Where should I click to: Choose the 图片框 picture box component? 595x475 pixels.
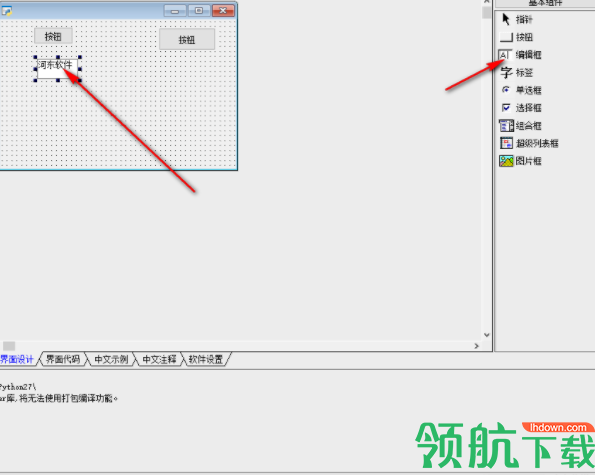(x=520, y=161)
